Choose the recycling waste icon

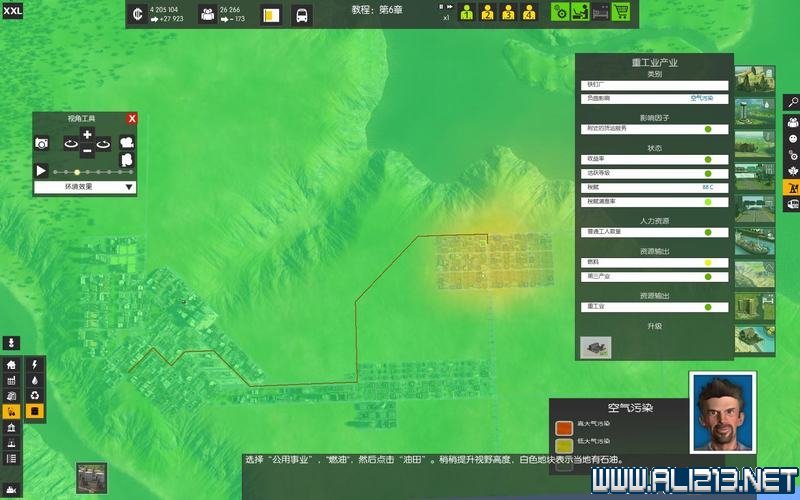tap(35, 395)
